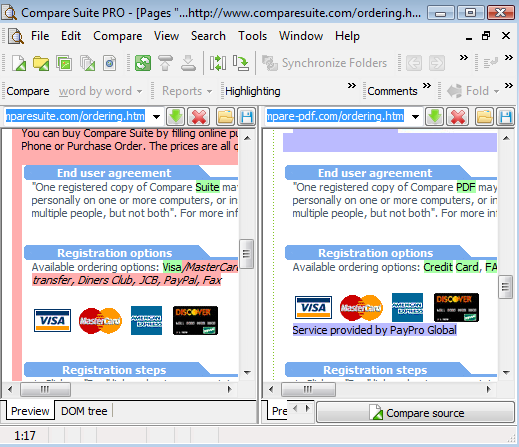This screenshot has height=447, width=519.
Task: Click the forward arrow toolbar icon
Action: pos(437,63)
